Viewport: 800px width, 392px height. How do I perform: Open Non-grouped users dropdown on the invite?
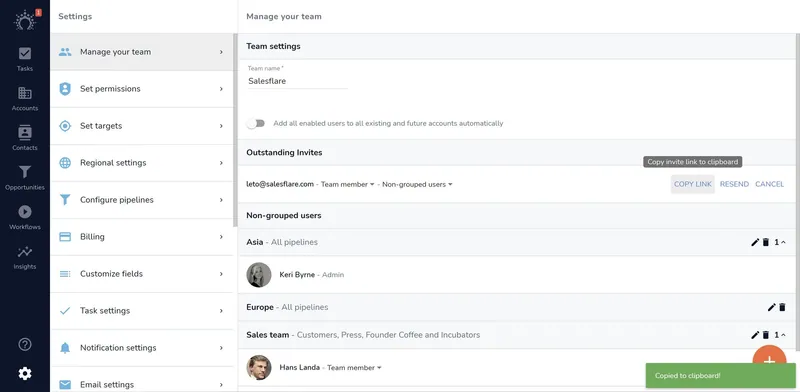[417, 184]
